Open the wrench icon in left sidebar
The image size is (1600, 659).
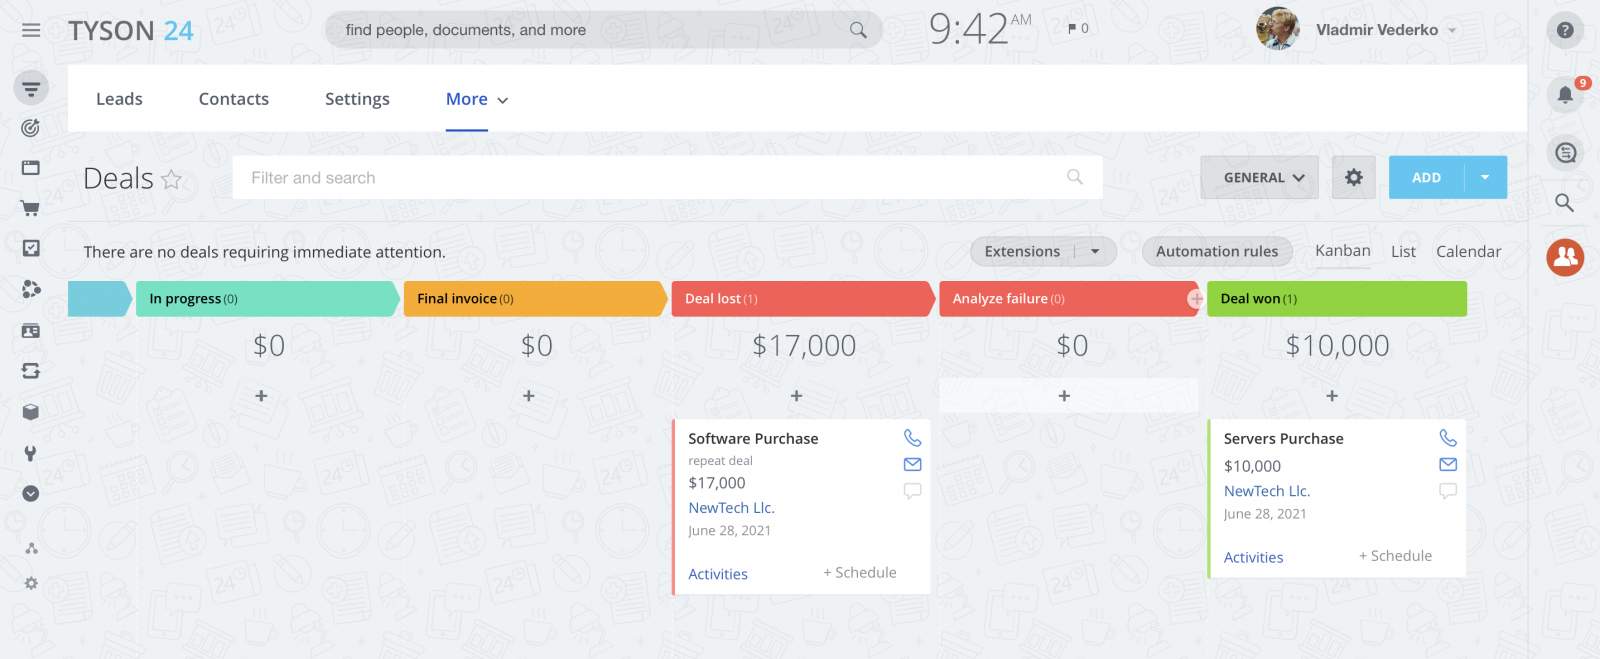31,453
